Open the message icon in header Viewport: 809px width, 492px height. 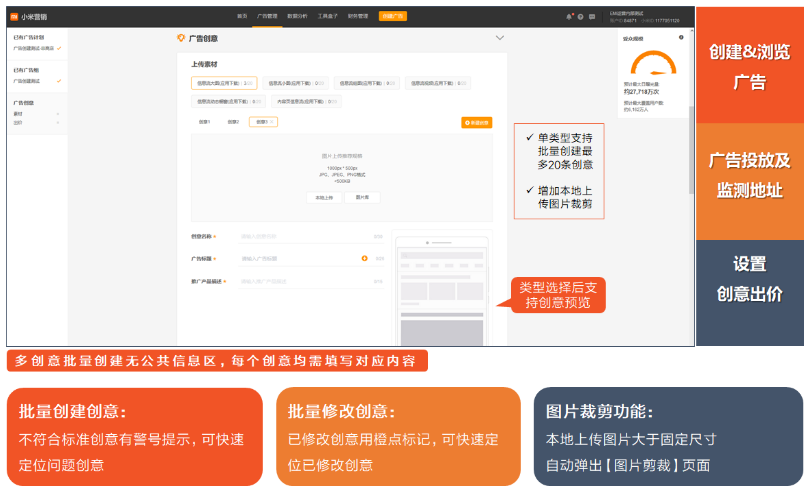[x=592, y=17]
